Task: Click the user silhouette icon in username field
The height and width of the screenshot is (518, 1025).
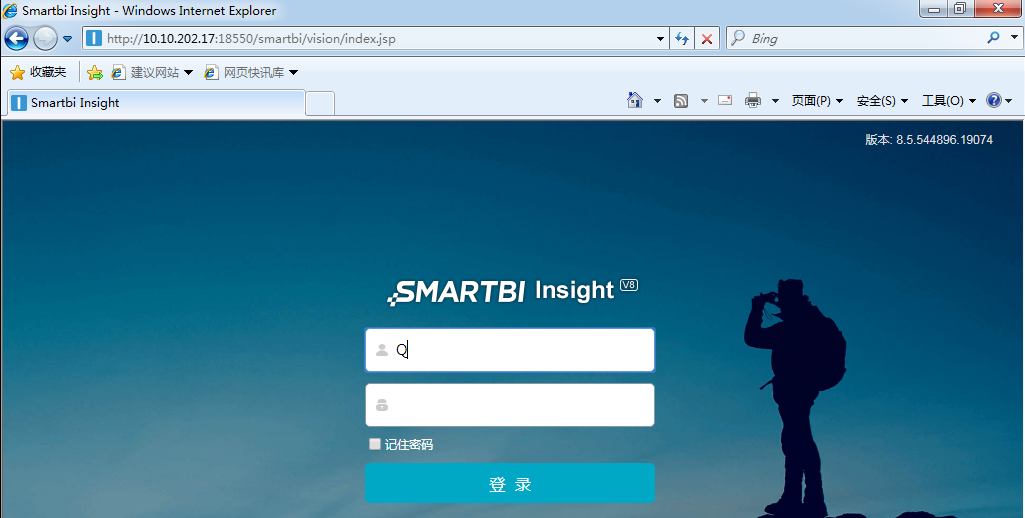Action: coord(382,351)
